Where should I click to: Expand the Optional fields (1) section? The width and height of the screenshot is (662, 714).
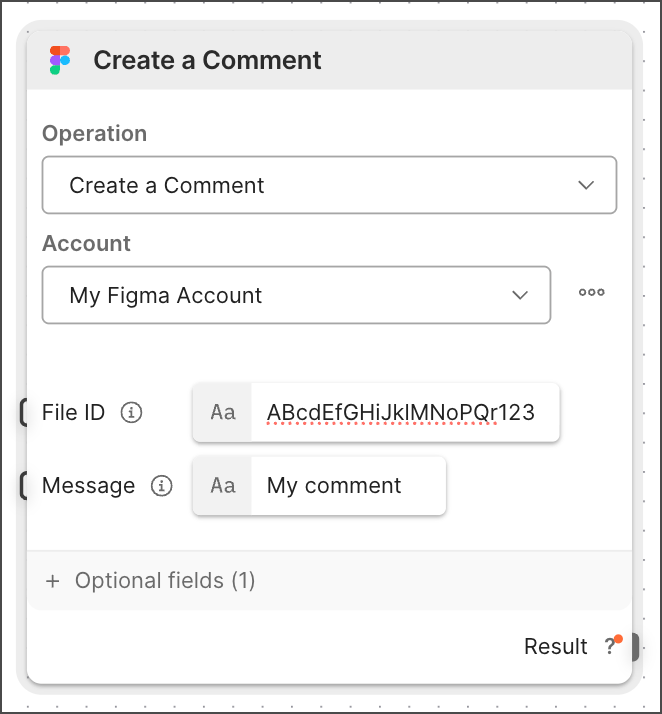165,581
